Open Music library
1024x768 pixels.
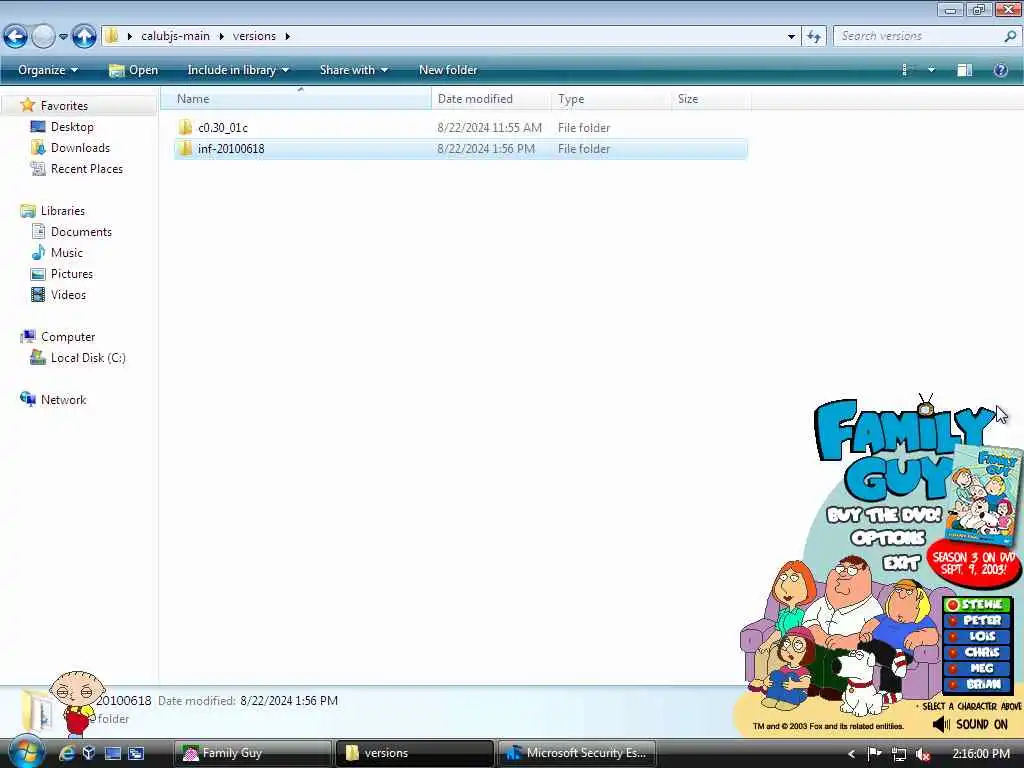(66, 253)
